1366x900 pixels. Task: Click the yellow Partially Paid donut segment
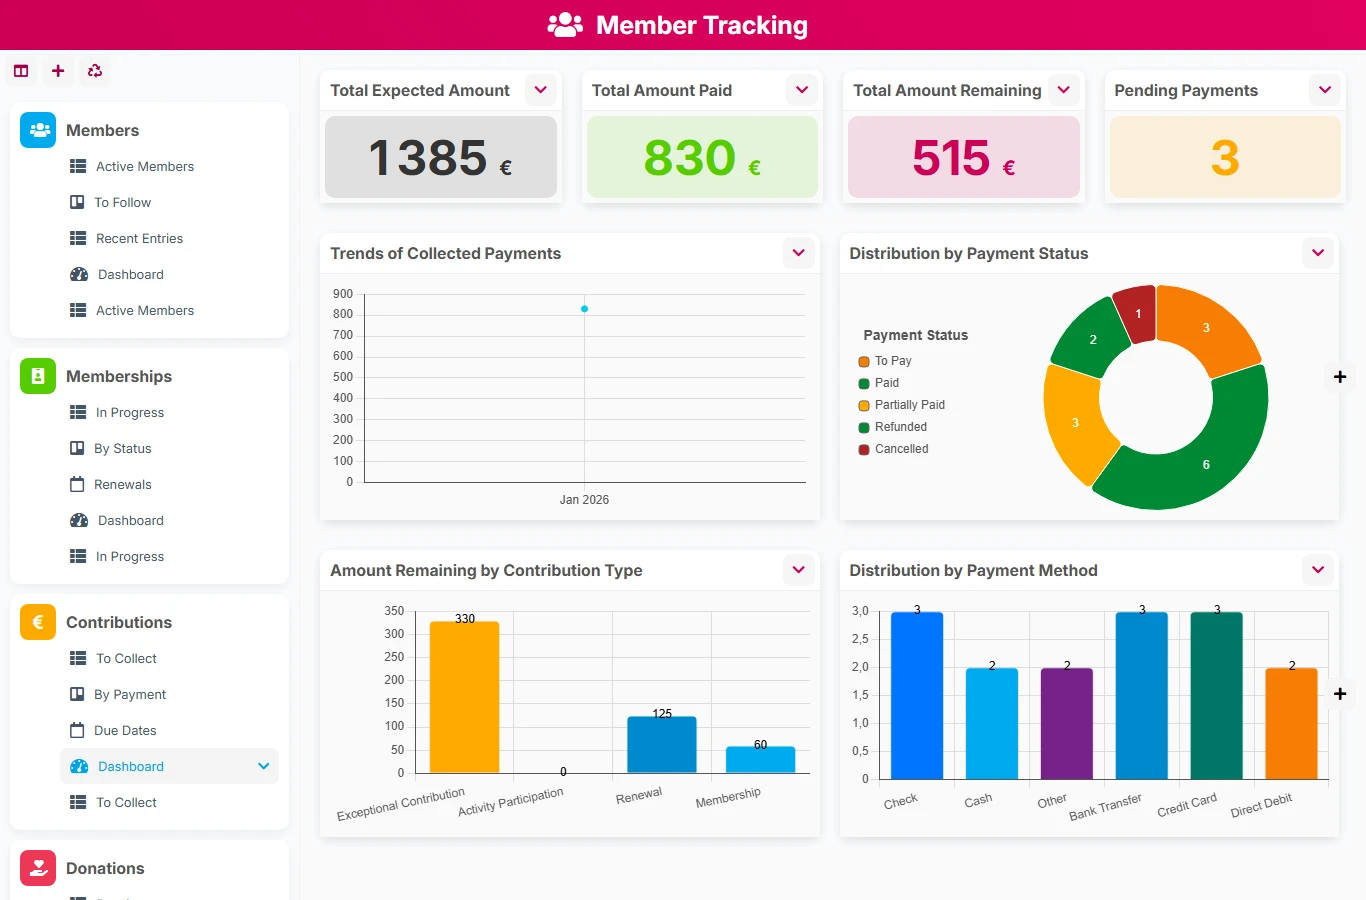(1075, 423)
